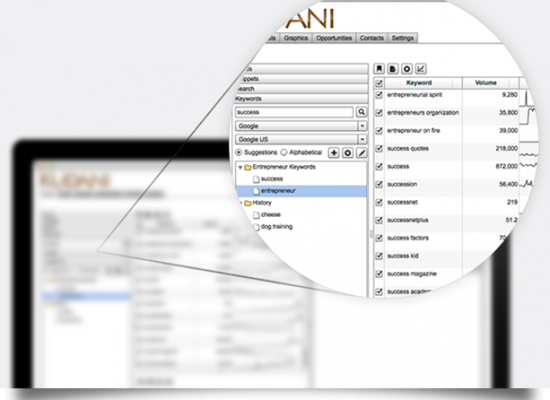Viewport: 550px width, 400px height.
Task: Open the chart icon above keyword table
Action: click(x=421, y=69)
